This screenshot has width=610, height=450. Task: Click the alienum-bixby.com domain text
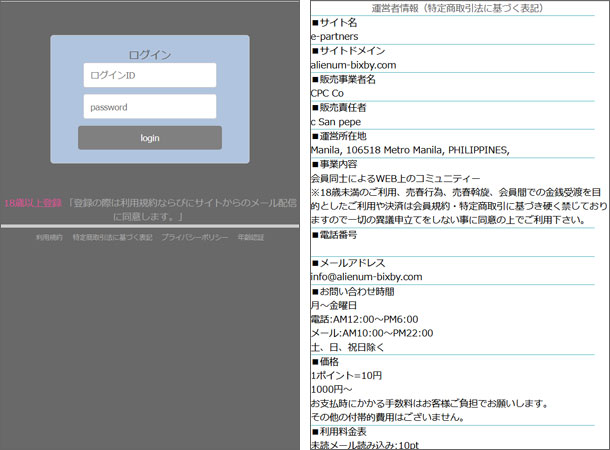point(353,65)
